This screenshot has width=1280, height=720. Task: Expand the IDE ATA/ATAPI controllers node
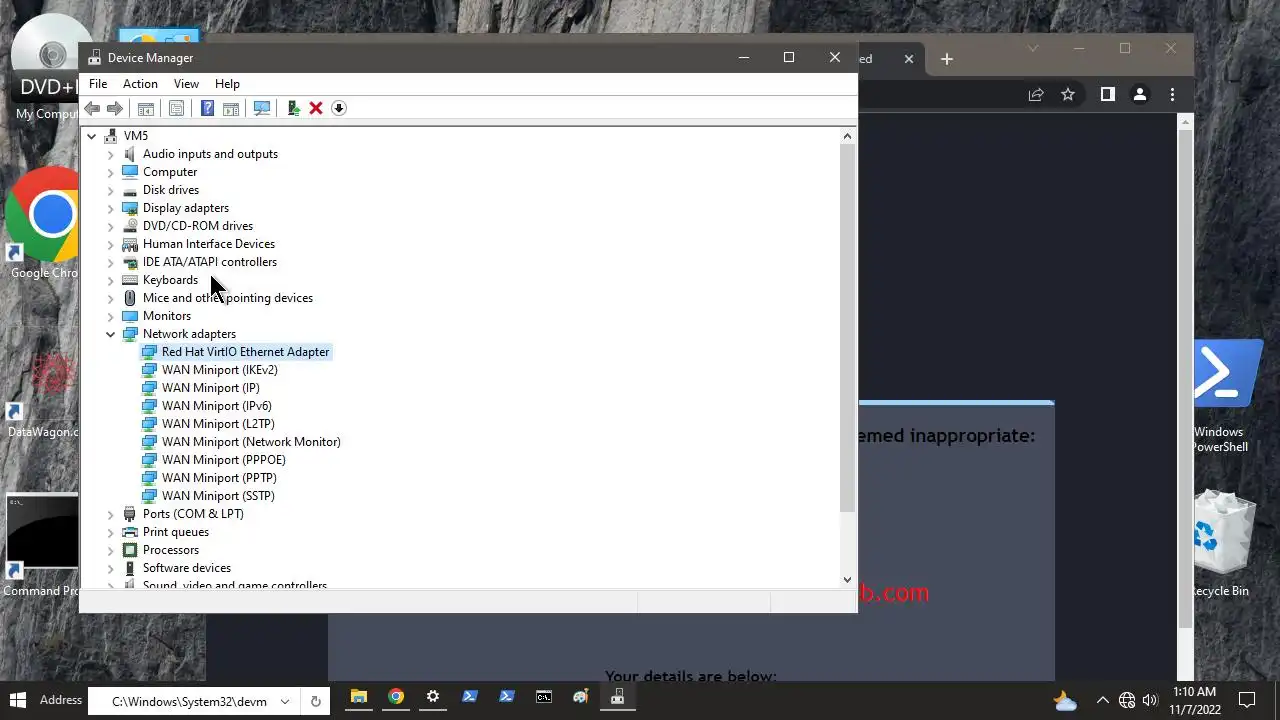click(111, 262)
